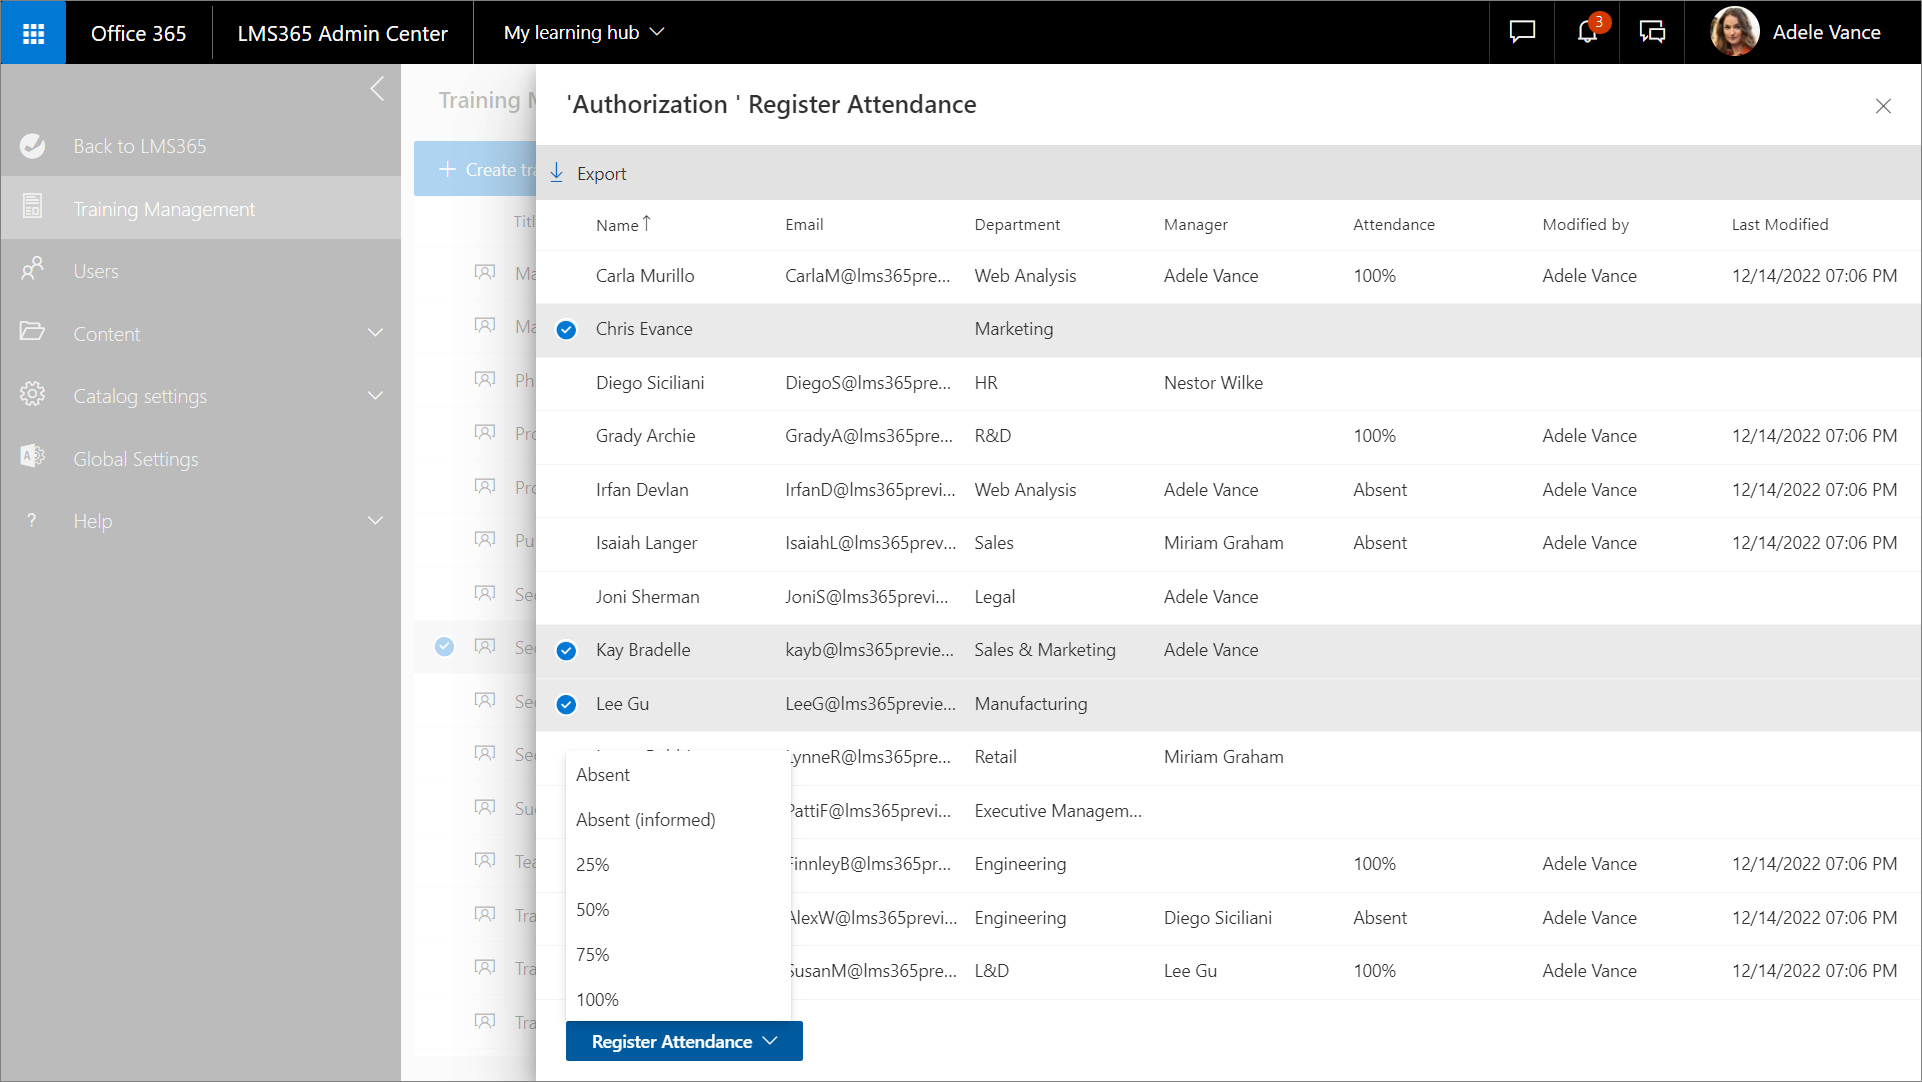The height and width of the screenshot is (1082, 1922).
Task: Uncheck the Chris Evance row checkbox
Action: click(x=566, y=330)
